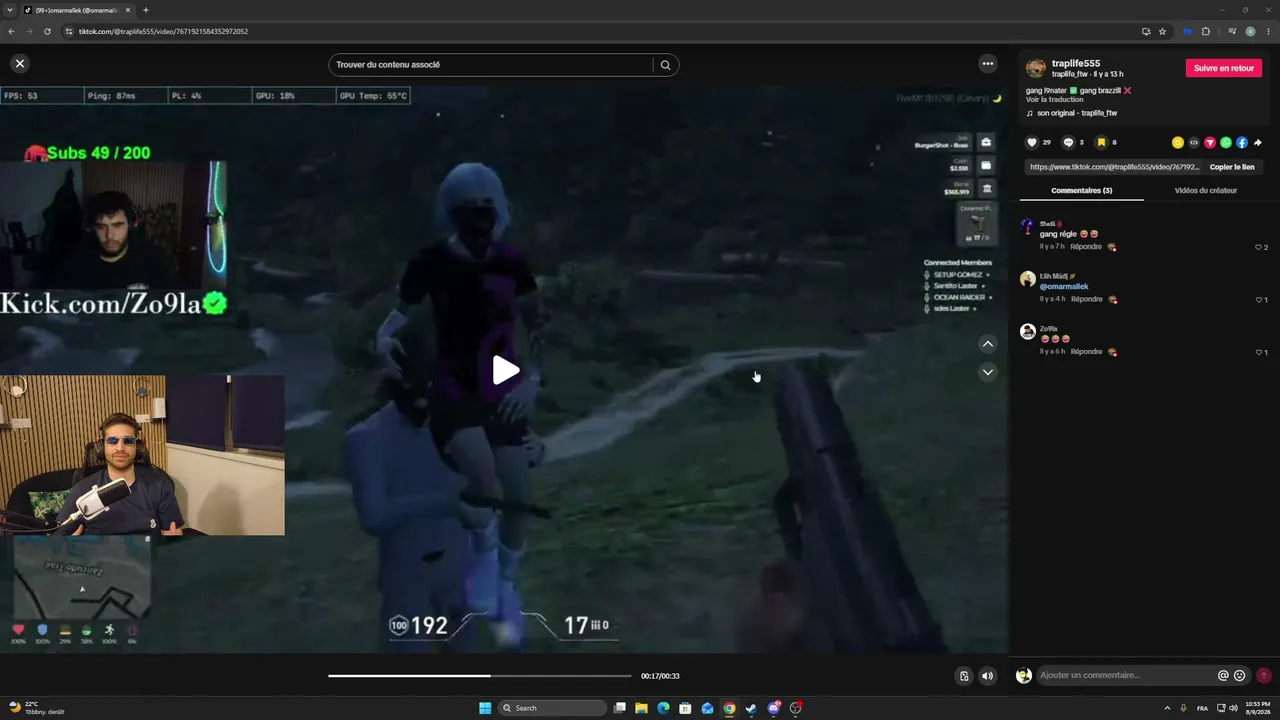Open a new browser tab
1280x720 pixels.
pyautogui.click(x=146, y=10)
